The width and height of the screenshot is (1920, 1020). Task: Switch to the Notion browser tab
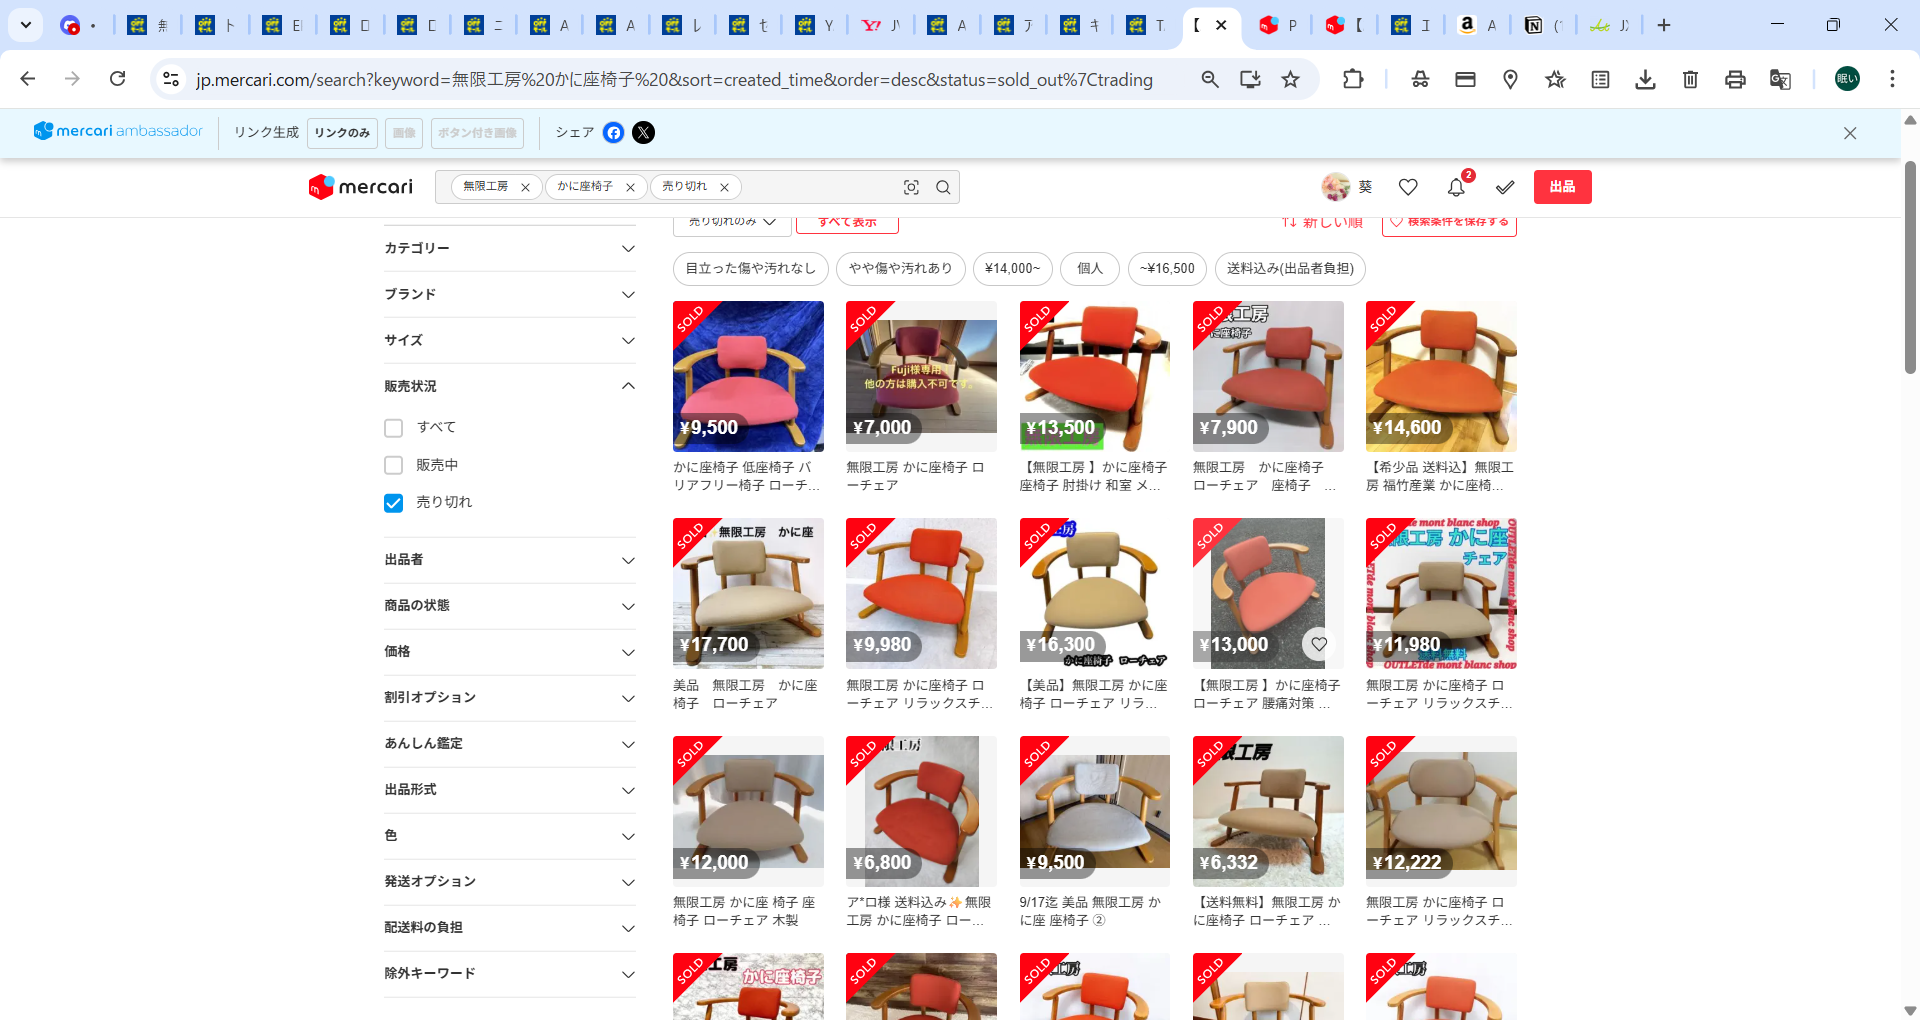pos(1543,25)
